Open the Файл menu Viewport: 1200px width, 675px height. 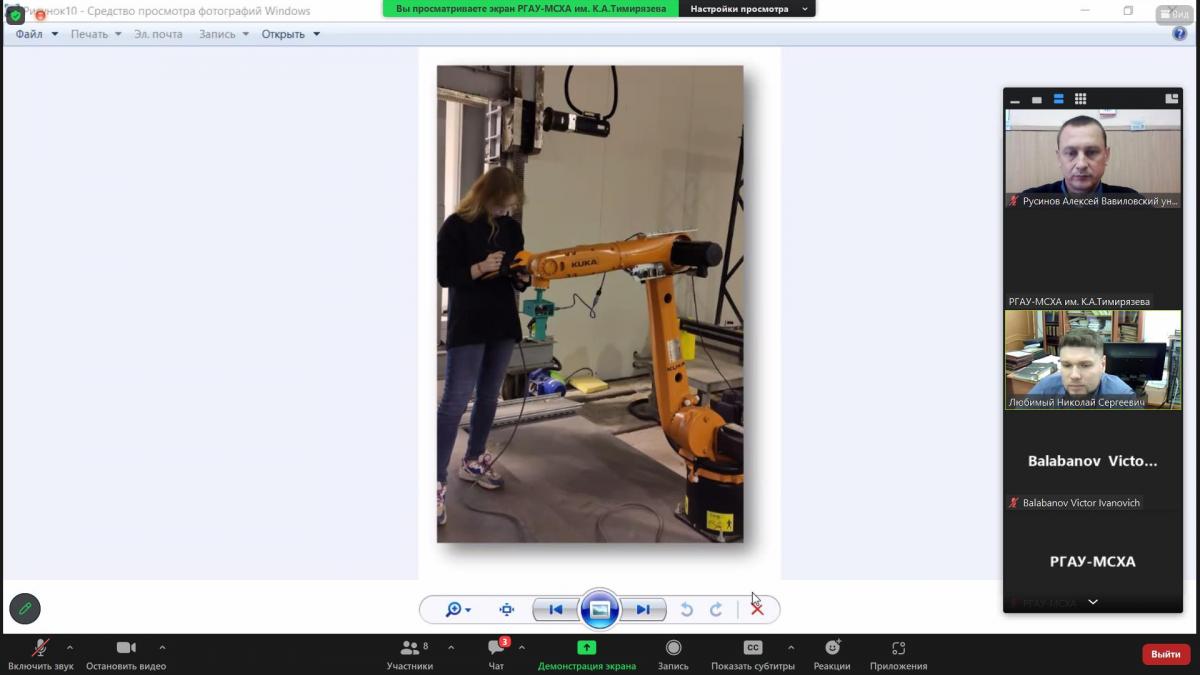tap(36, 34)
